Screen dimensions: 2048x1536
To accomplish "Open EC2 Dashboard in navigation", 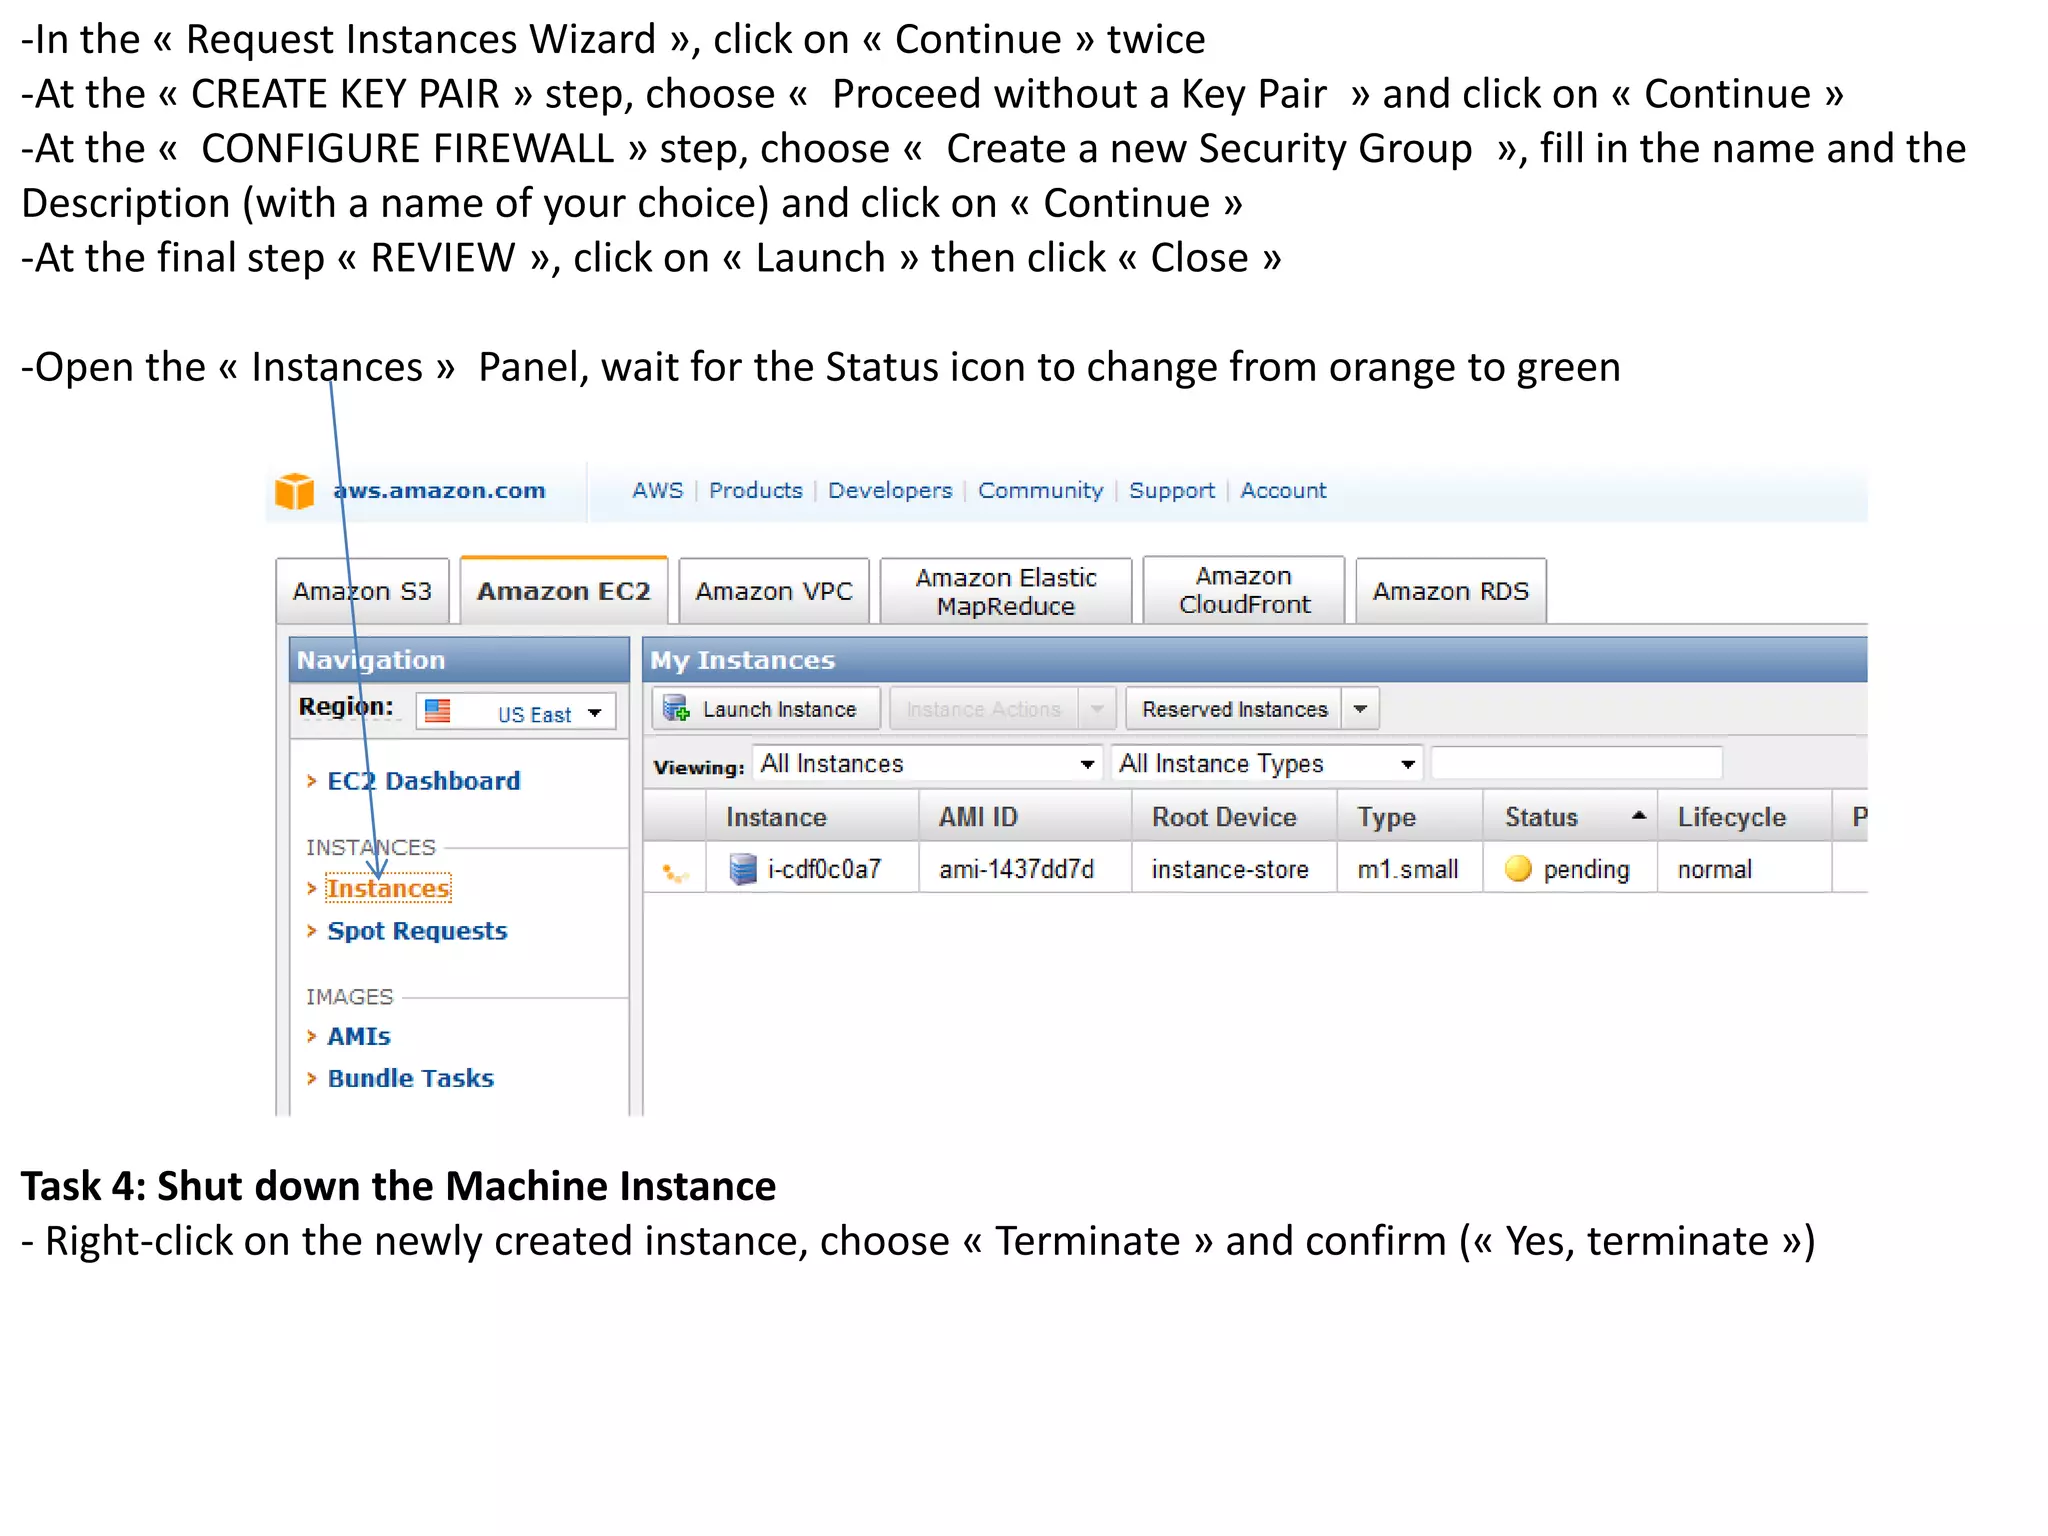I will [424, 781].
